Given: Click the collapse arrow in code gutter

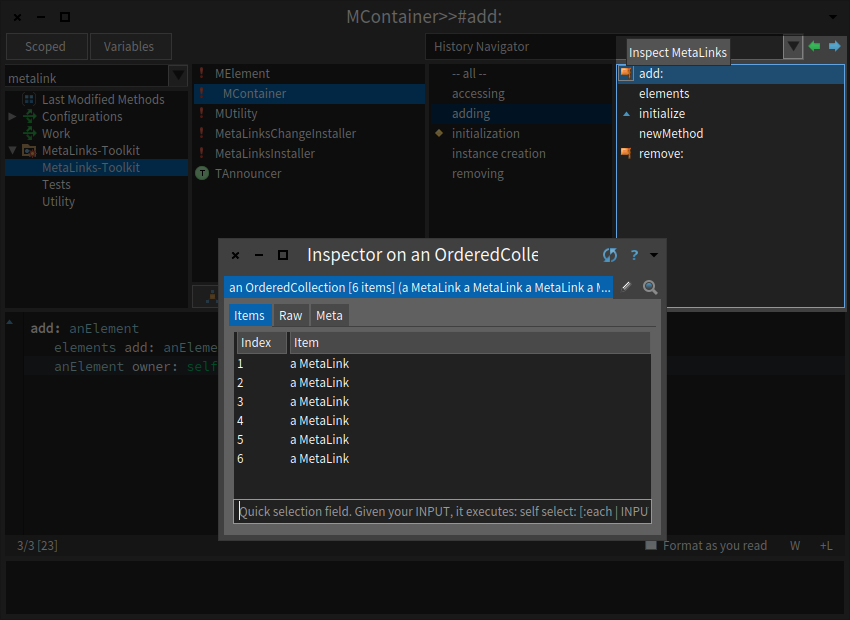Looking at the screenshot, I should (10, 322).
